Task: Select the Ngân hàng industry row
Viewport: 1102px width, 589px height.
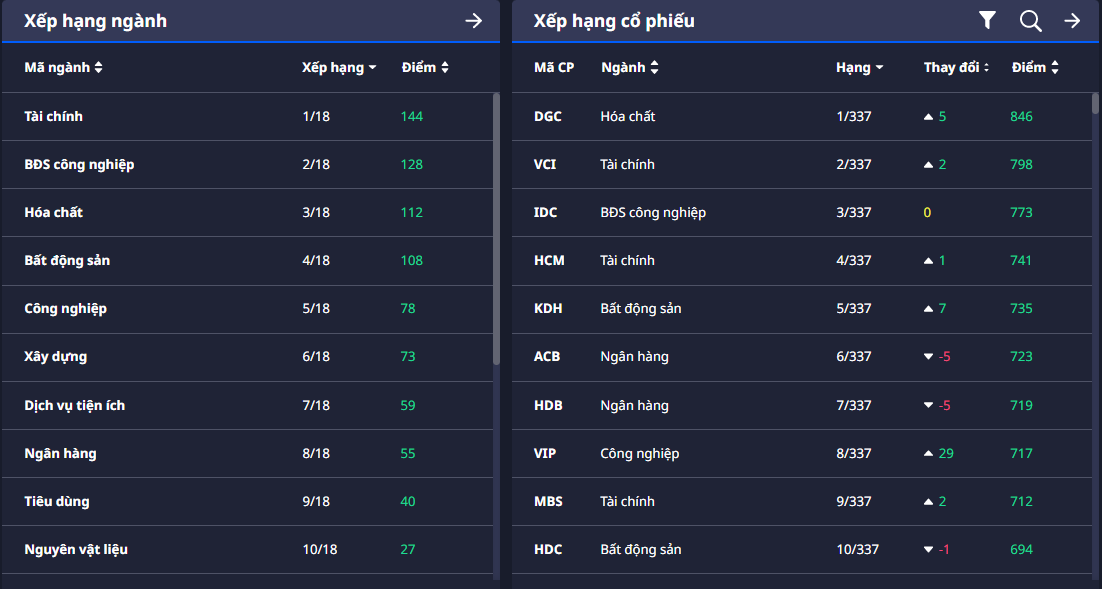Action: 60,453
